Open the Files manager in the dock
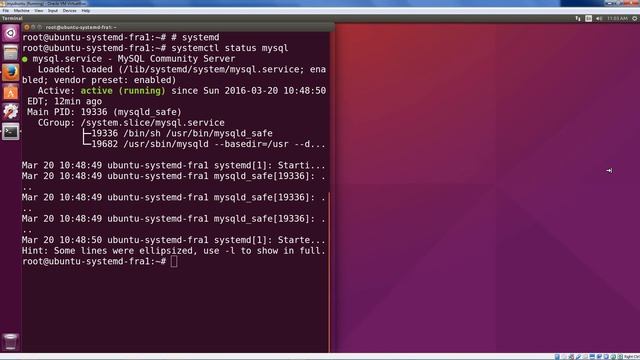Viewport: 640px width, 360px height. 11,53
